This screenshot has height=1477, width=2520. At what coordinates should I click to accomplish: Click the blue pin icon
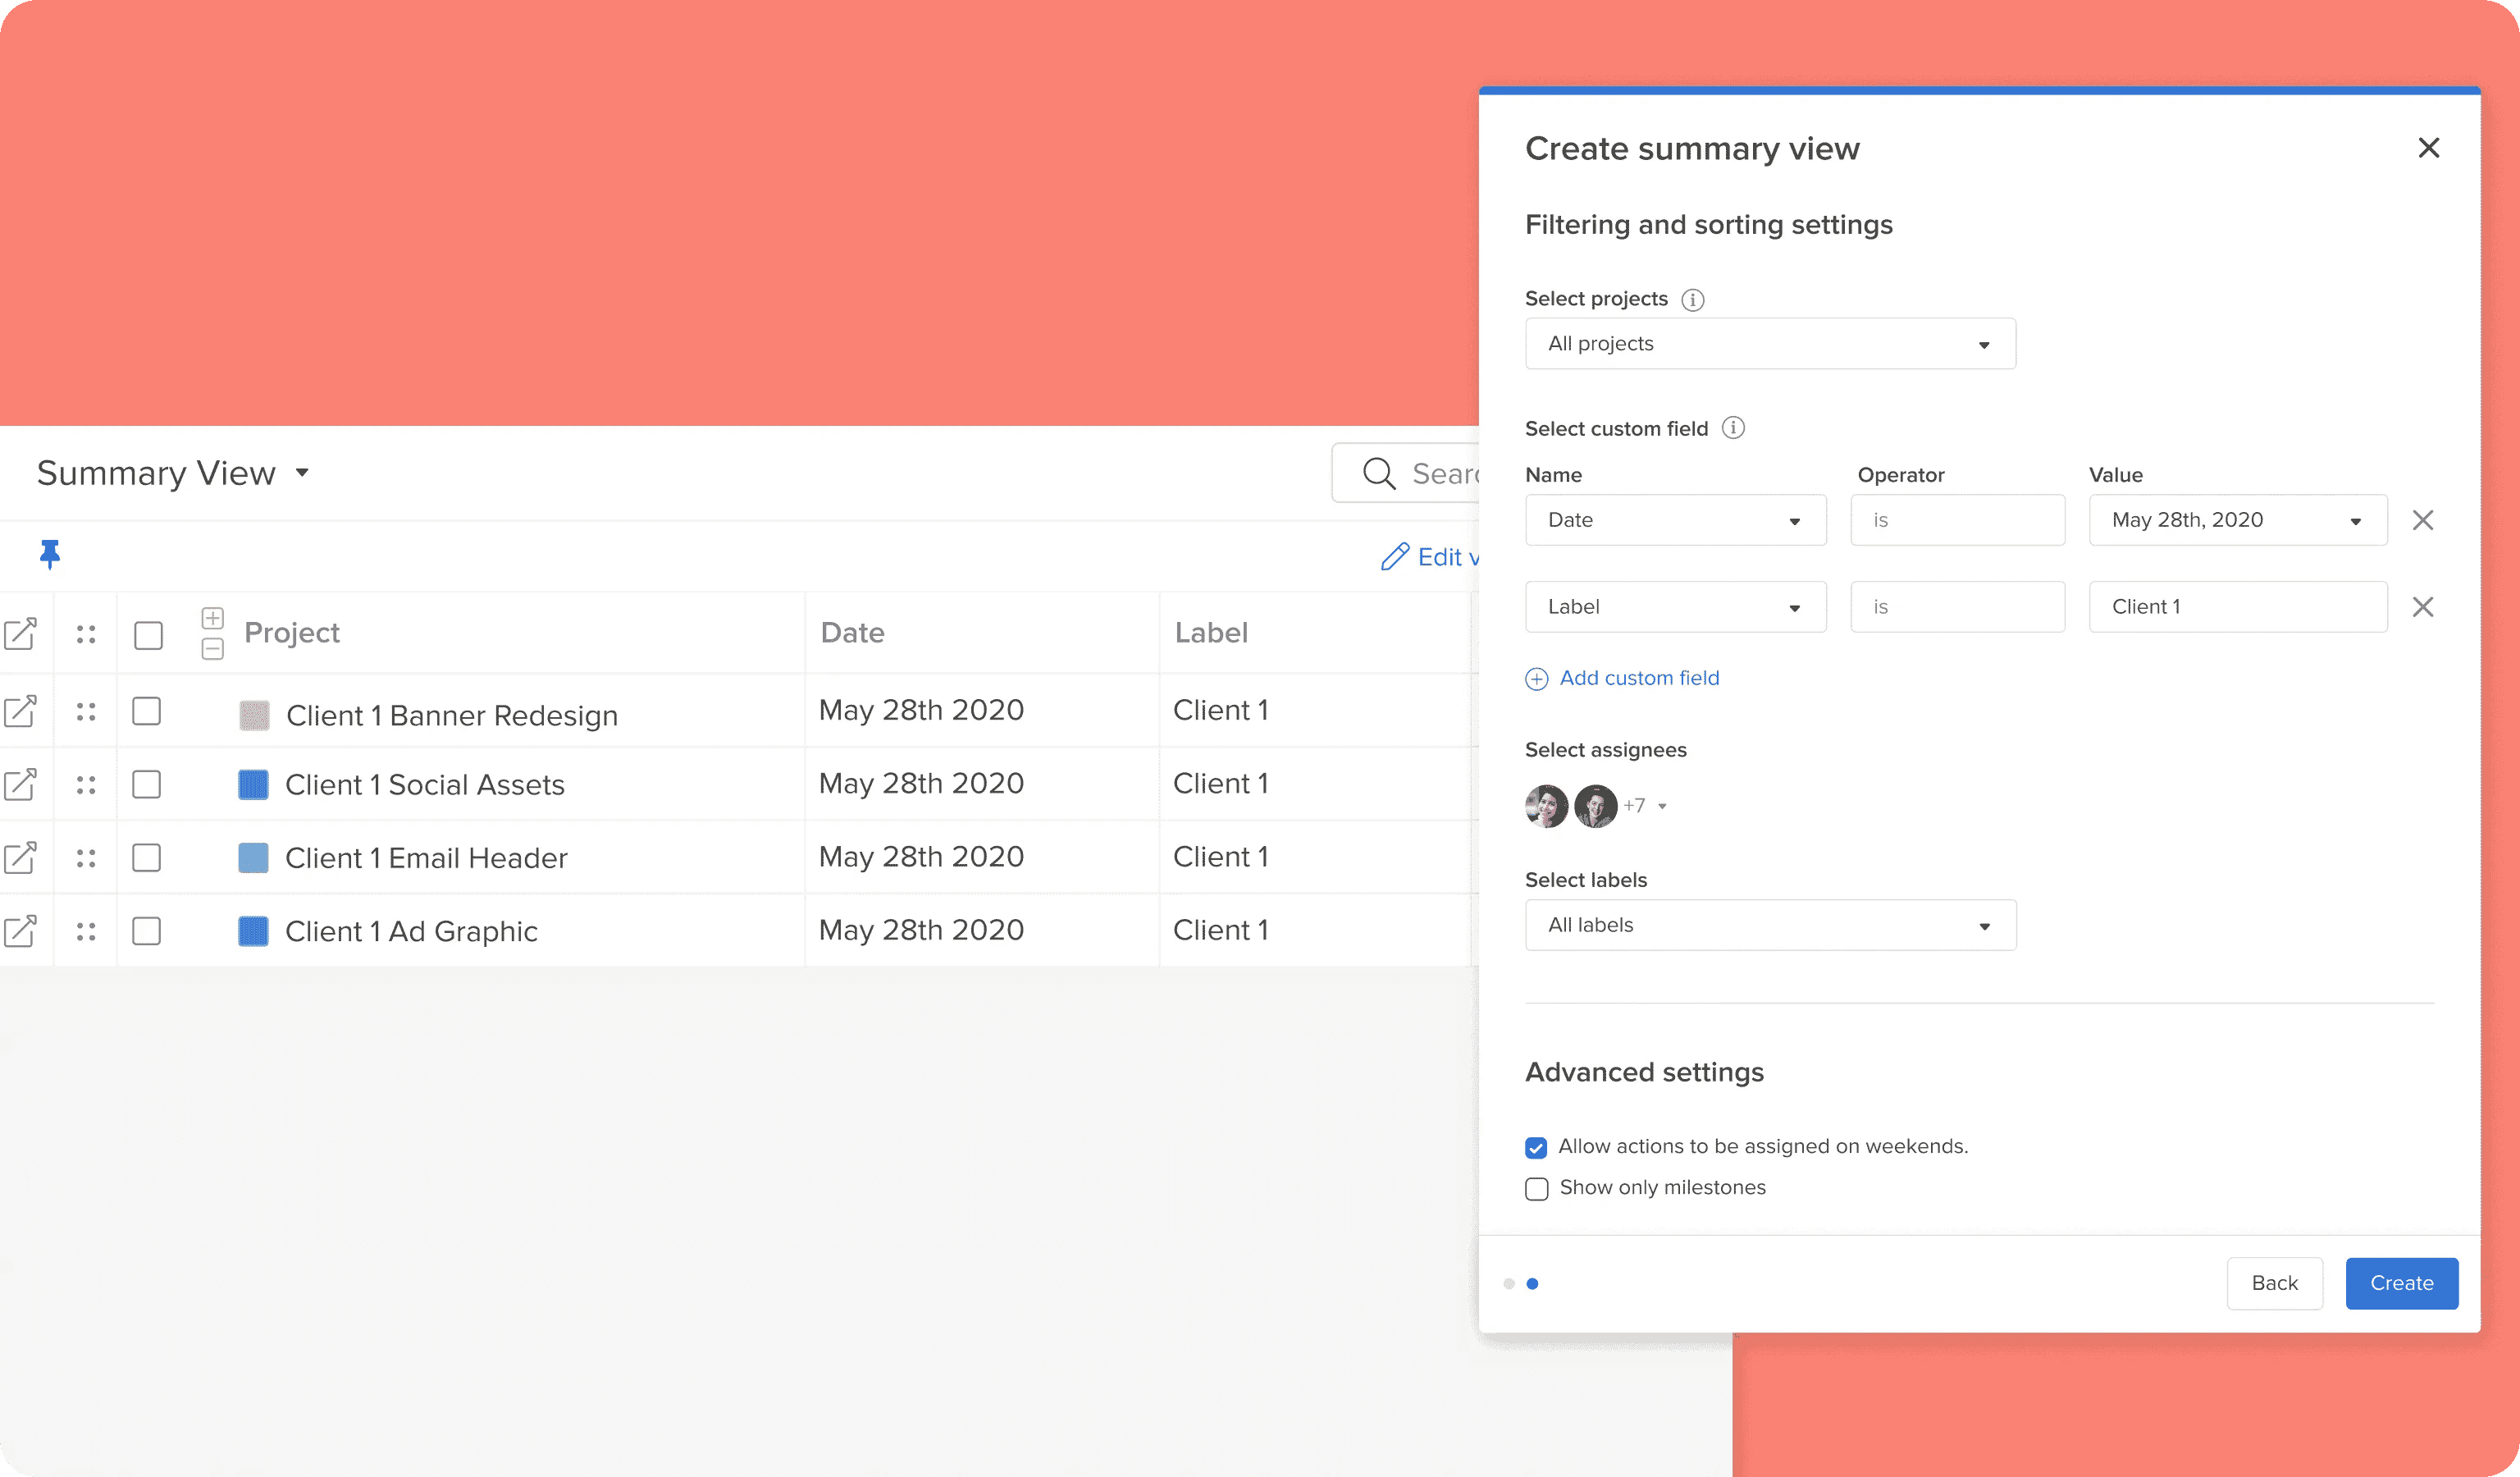(50, 554)
